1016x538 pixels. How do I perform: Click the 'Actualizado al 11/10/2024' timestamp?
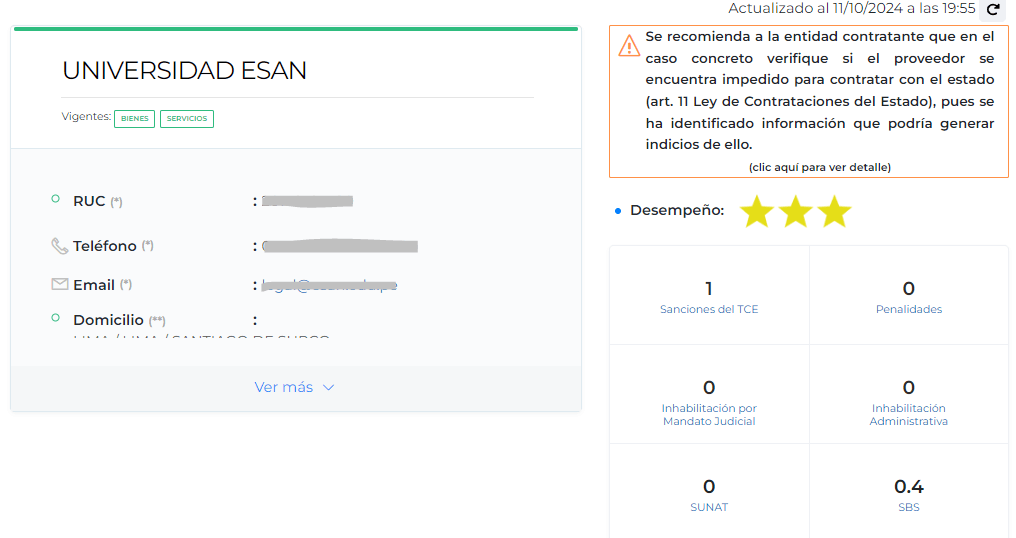click(x=851, y=8)
